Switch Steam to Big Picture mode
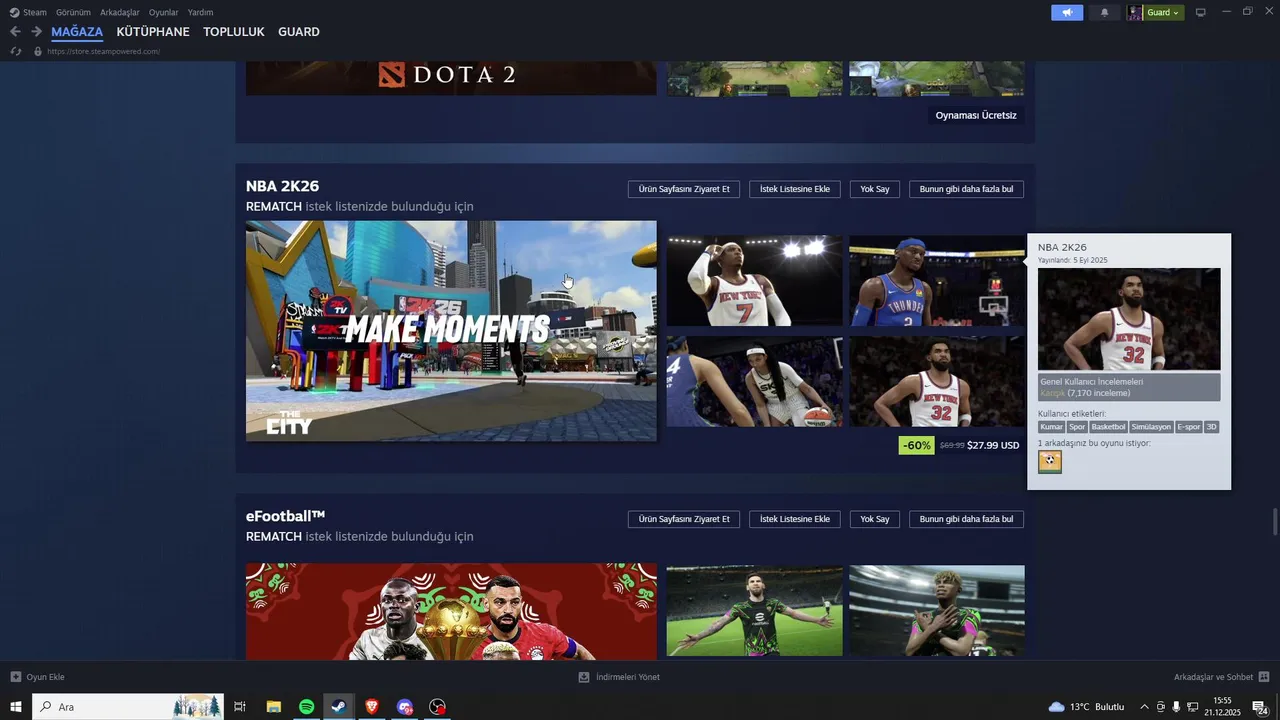This screenshot has height=720, width=1280. click(1201, 12)
